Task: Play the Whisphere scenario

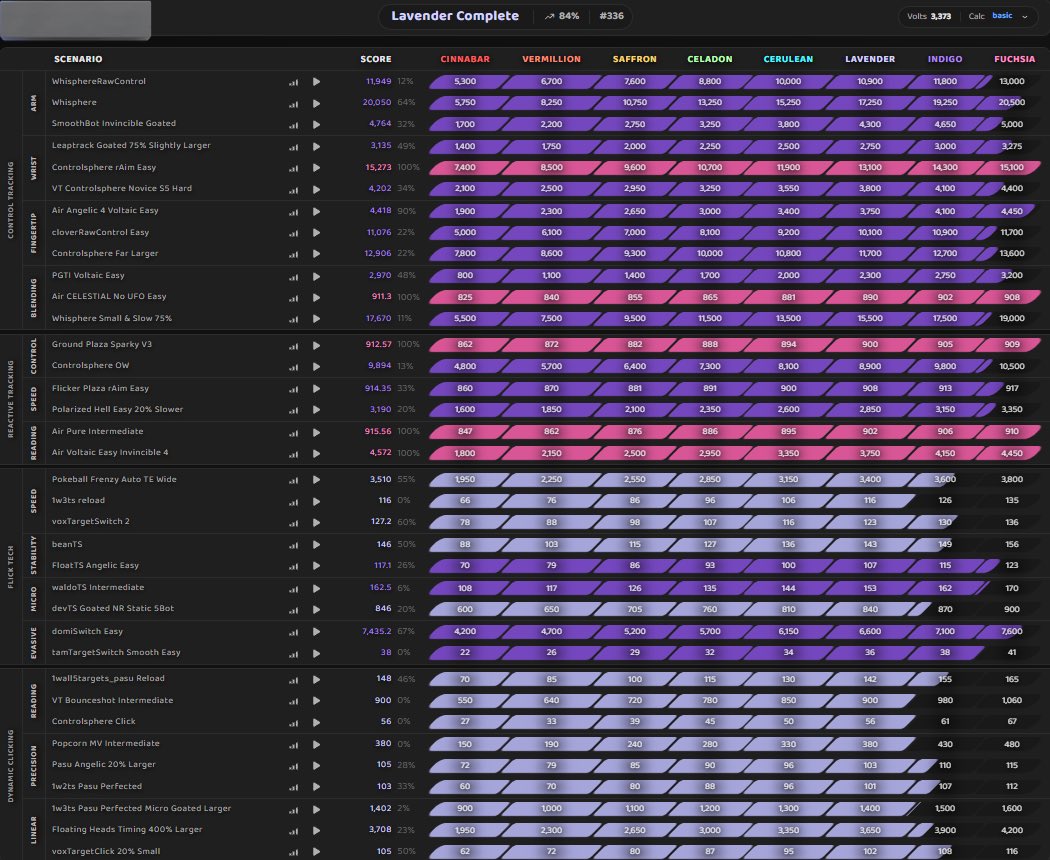Action: [x=316, y=102]
